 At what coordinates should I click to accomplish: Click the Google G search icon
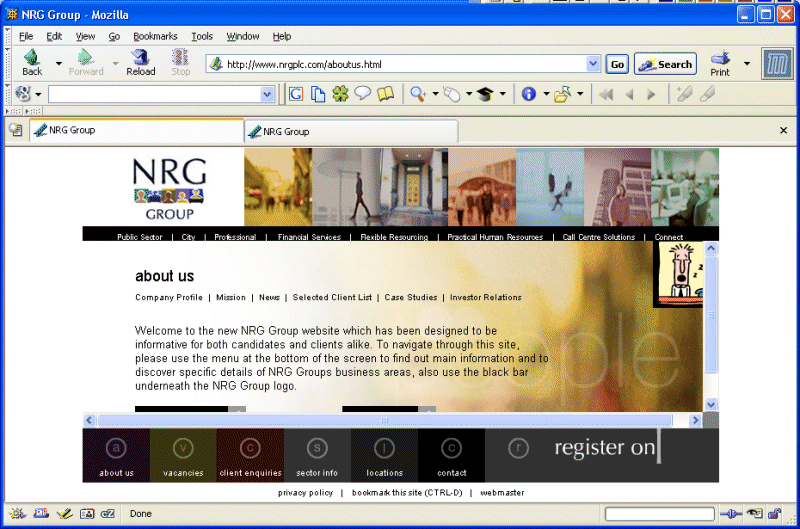click(296, 94)
